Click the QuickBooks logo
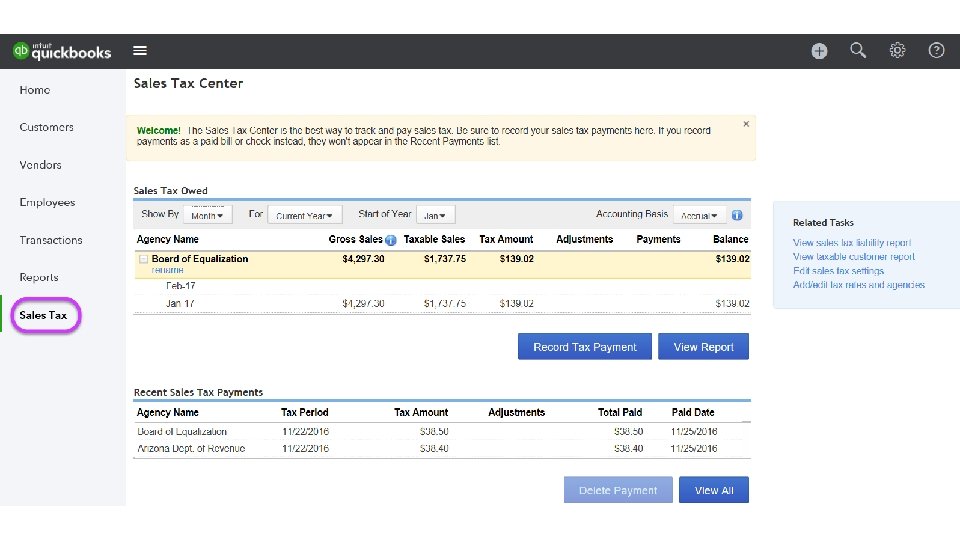This screenshot has width=960, height=540. (62, 51)
